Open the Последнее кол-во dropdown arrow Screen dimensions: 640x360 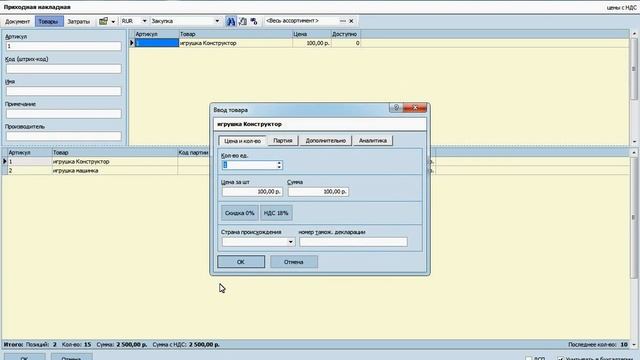click(634, 345)
